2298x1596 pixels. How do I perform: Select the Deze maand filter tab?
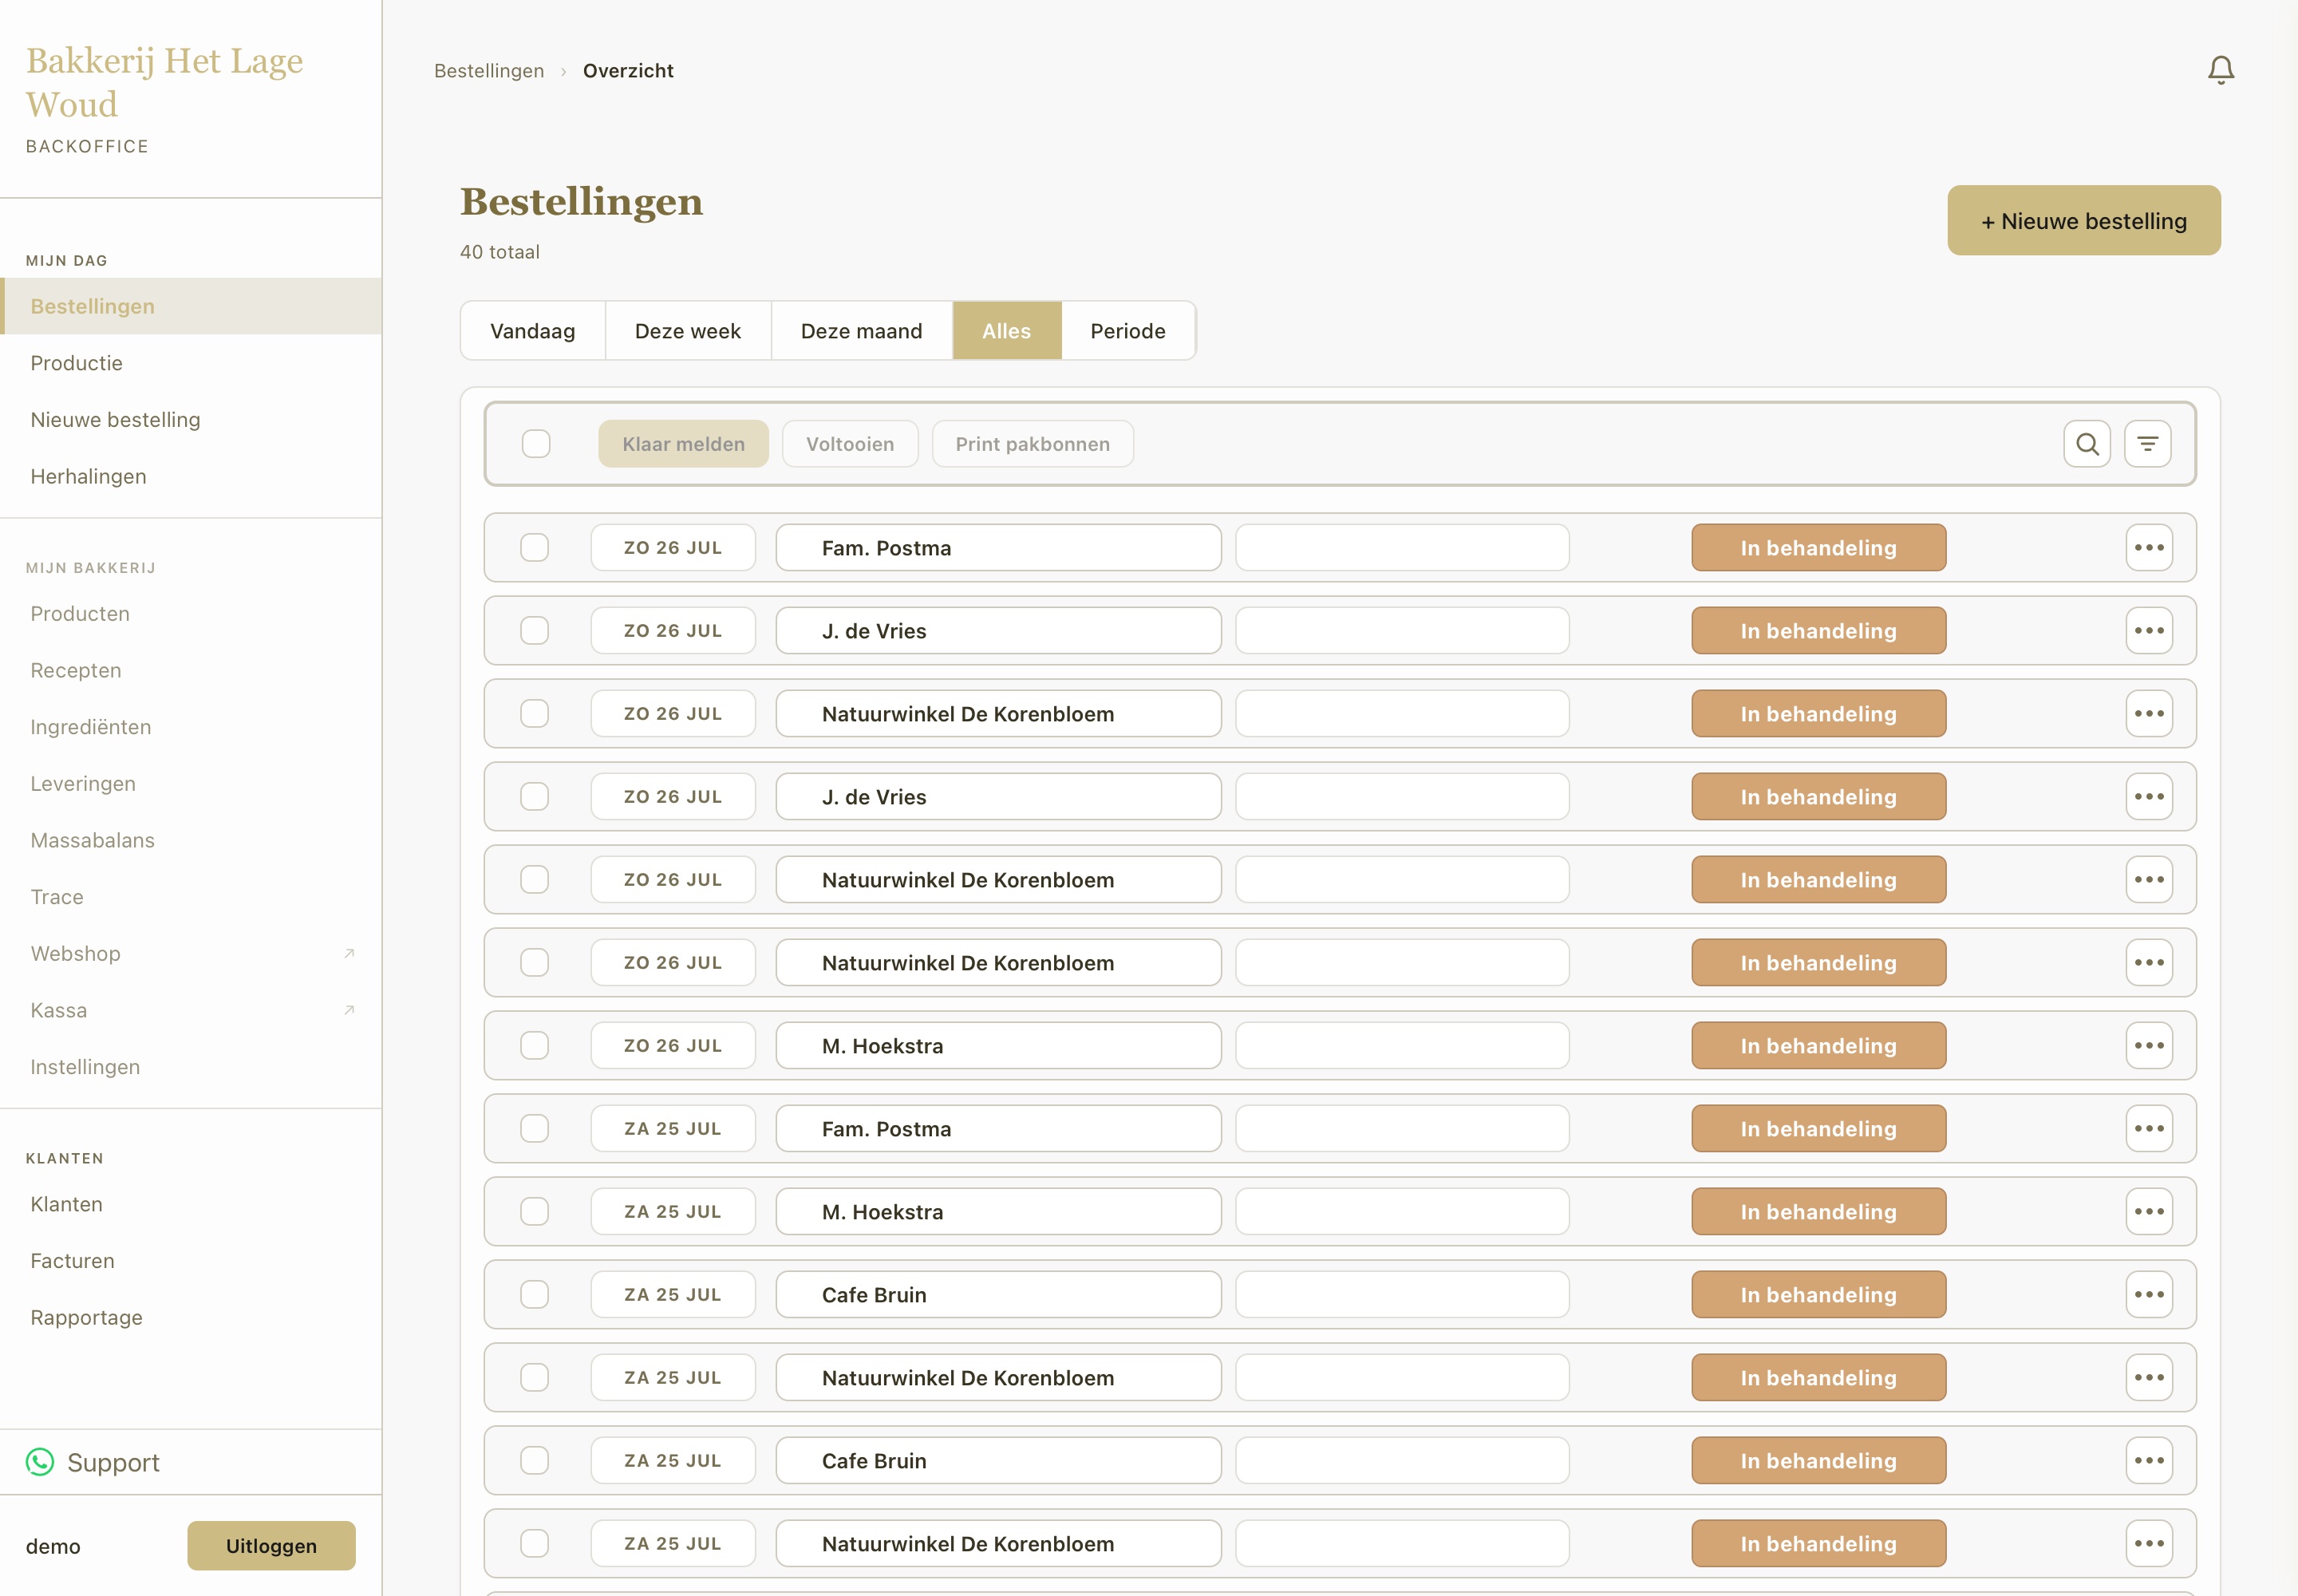point(861,331)
